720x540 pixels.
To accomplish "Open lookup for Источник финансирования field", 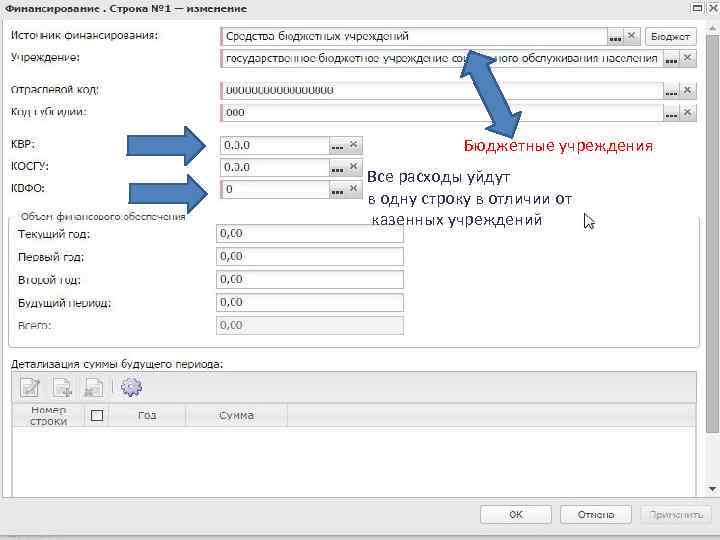I will (615, 36).
